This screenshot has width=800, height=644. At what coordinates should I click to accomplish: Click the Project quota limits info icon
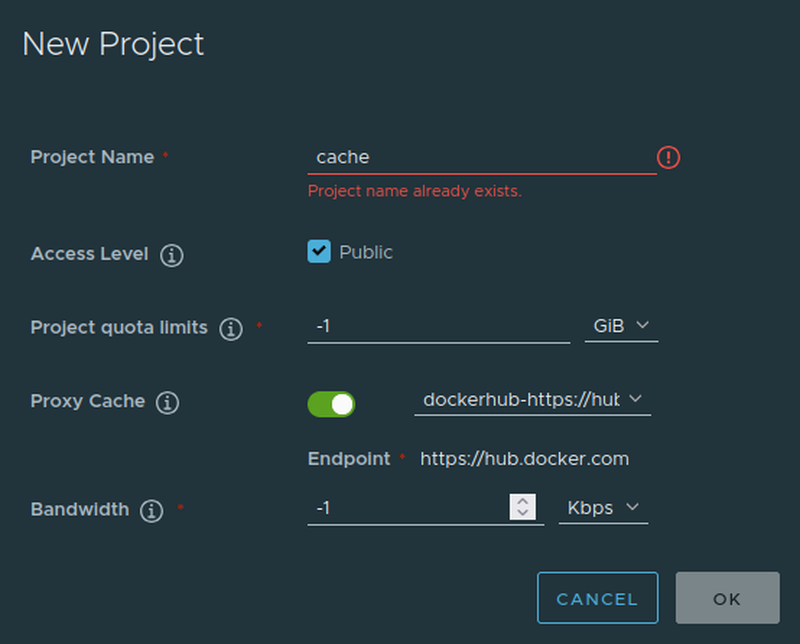pyautogui.click(x=231, y=329)
